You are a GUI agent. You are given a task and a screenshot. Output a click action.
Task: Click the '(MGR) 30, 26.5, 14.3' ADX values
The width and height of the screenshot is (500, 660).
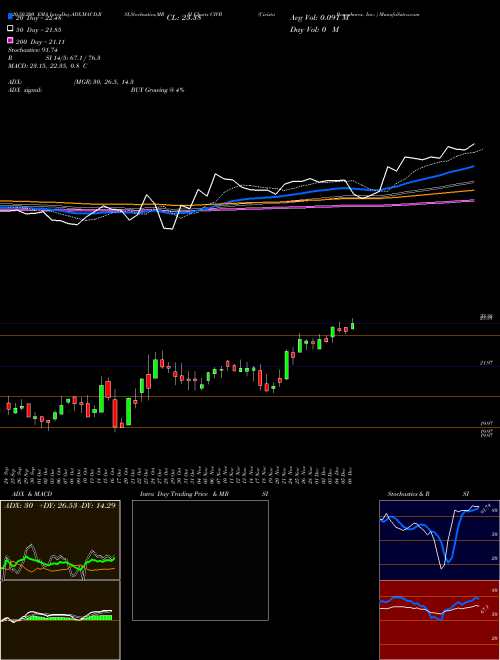pyautogui.click(x=104, y=82)
